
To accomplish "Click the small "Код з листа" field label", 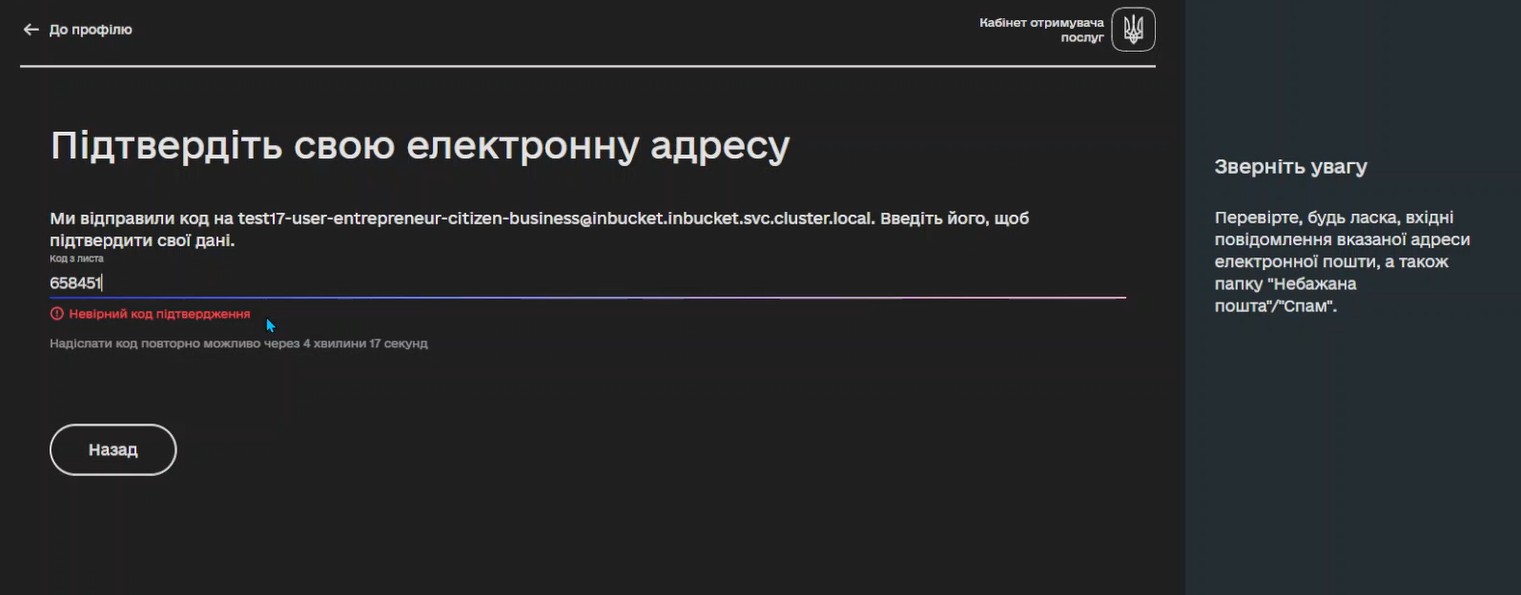I will coord(77,259).
